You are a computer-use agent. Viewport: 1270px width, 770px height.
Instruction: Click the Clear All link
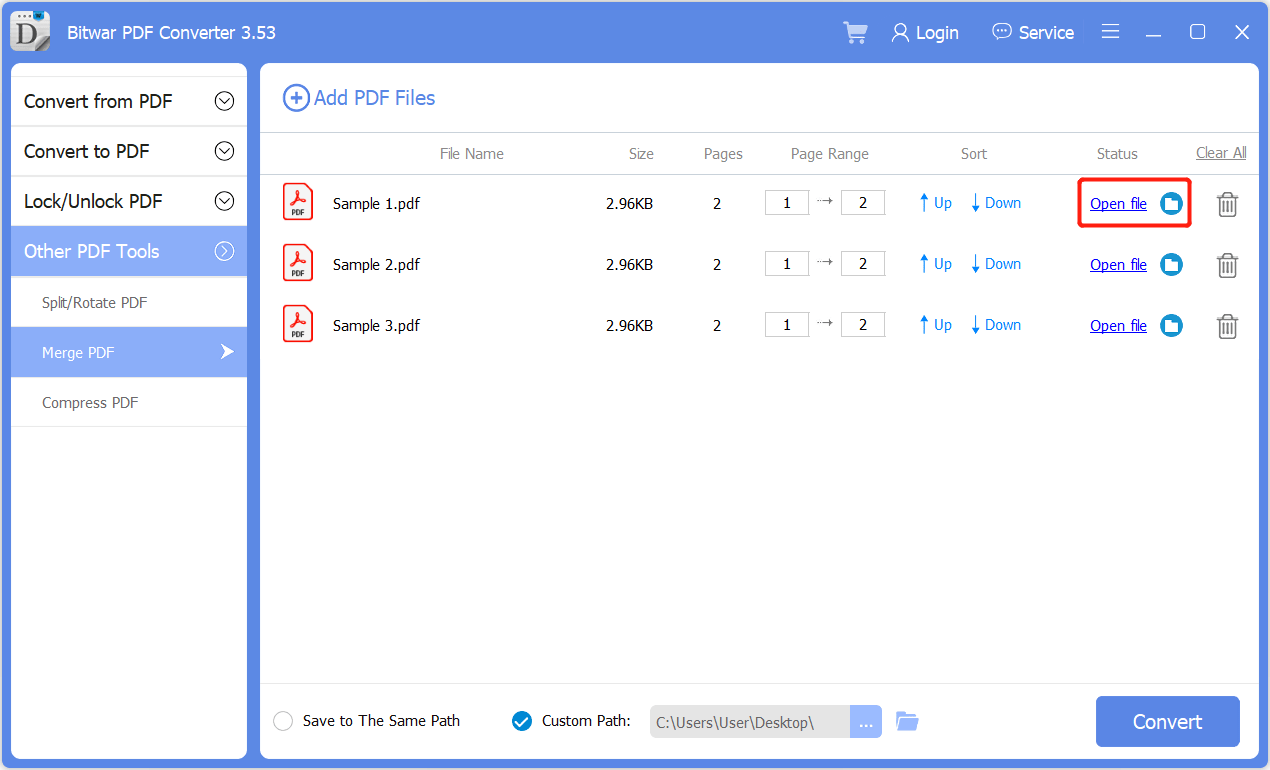pyautogui.click(x=1221, y=152)
